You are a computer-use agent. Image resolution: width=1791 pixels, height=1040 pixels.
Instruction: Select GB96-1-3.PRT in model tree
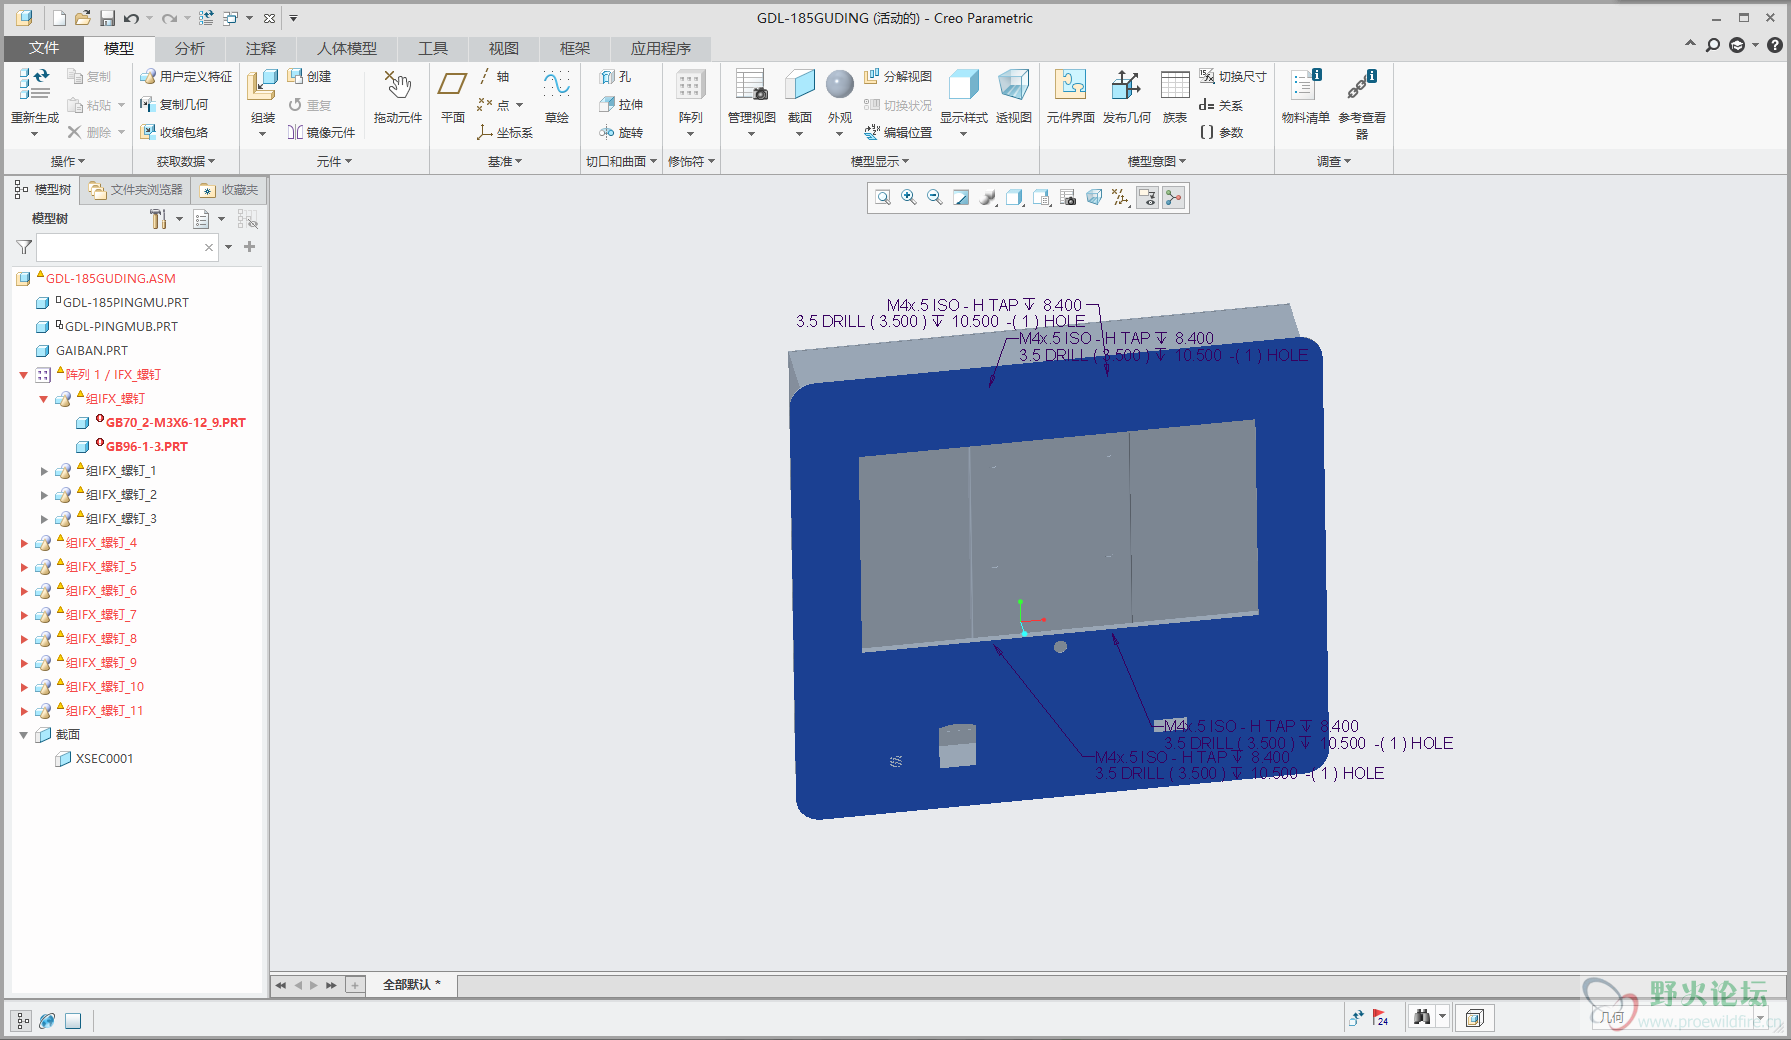[146, 447]
